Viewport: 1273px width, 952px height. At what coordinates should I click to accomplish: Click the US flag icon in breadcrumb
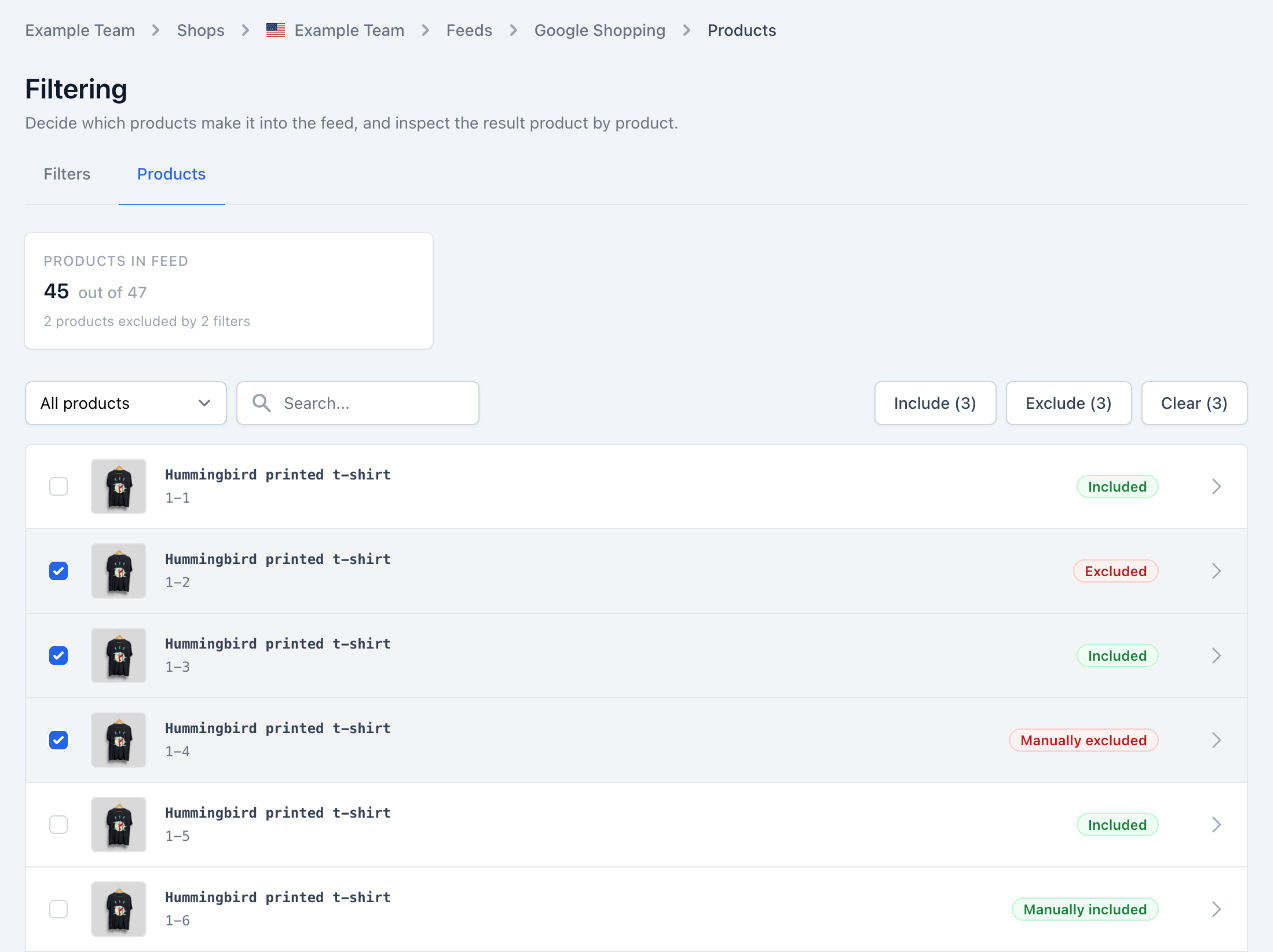click(276, 30)
